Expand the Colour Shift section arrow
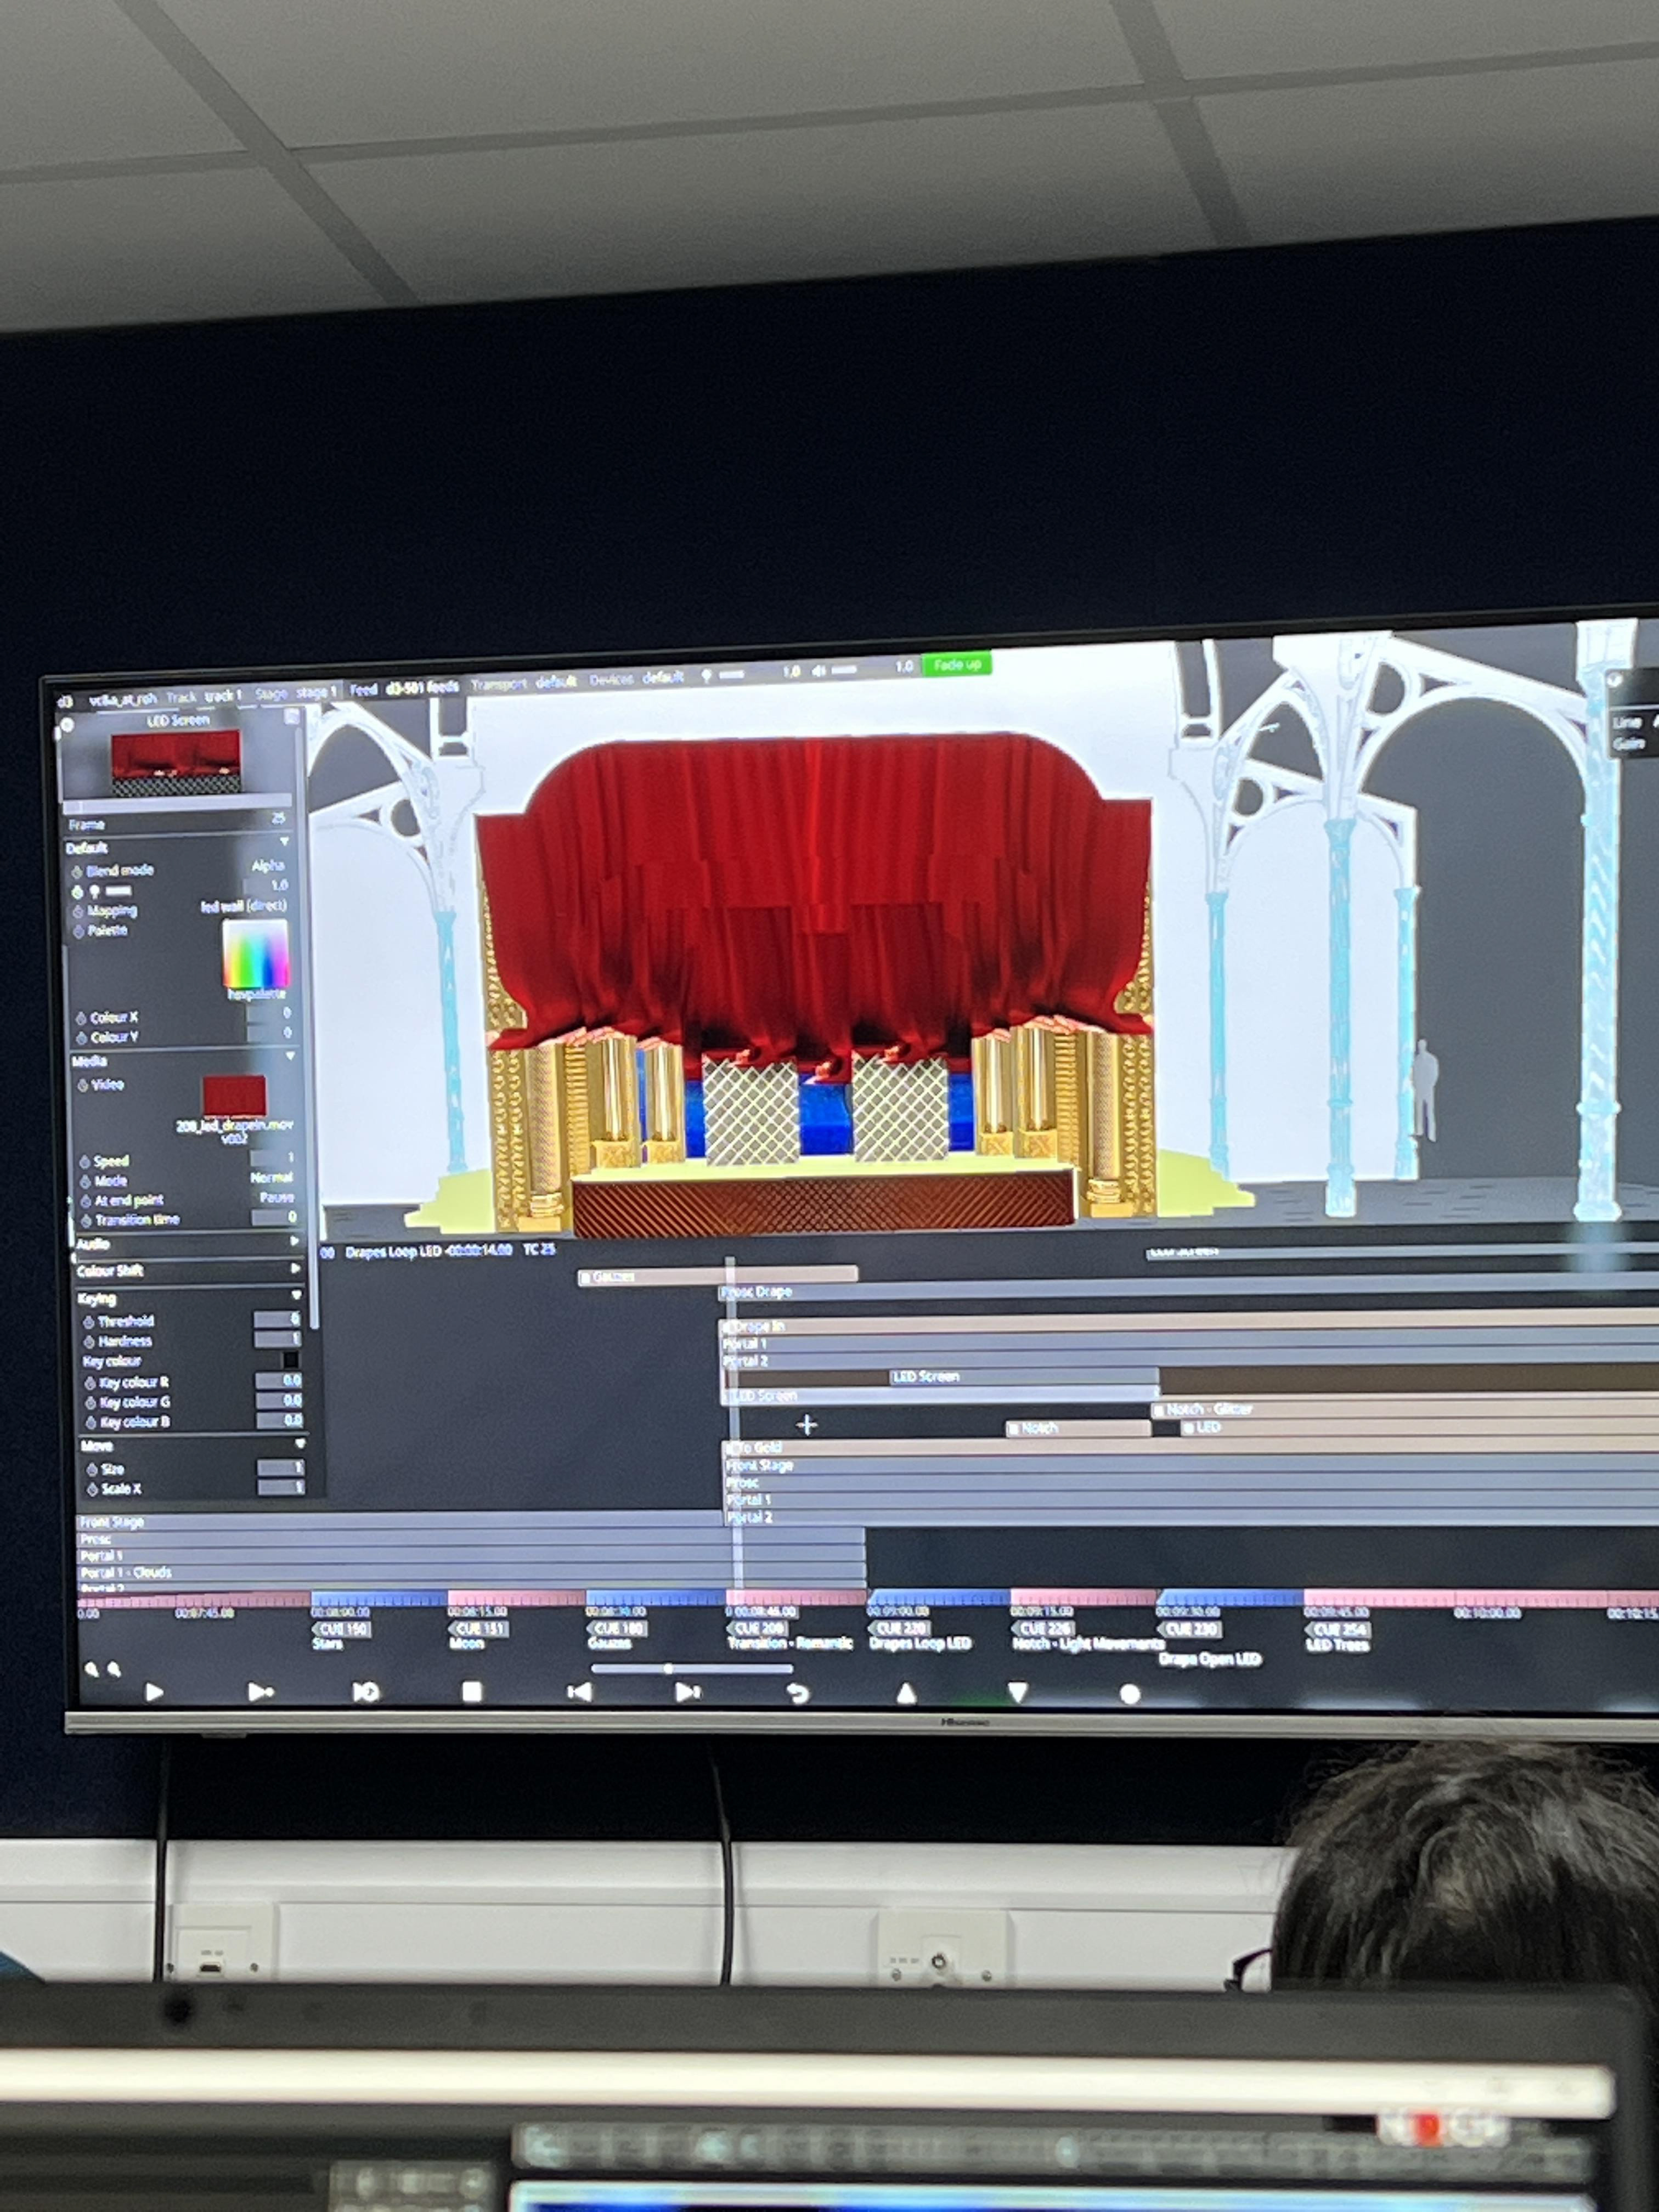 click(x=295, y=1268)
